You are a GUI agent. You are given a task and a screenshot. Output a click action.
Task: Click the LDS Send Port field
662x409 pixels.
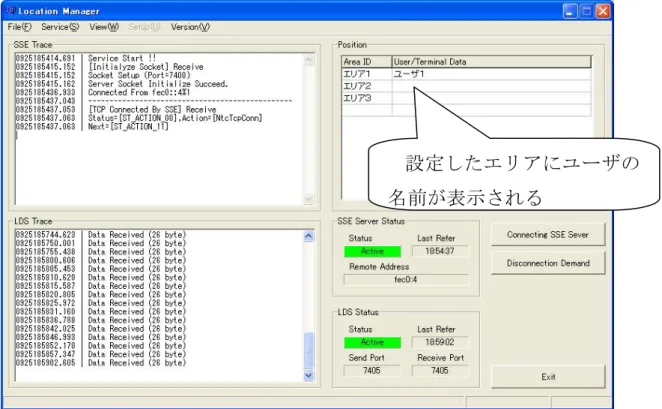pos(372,371)
